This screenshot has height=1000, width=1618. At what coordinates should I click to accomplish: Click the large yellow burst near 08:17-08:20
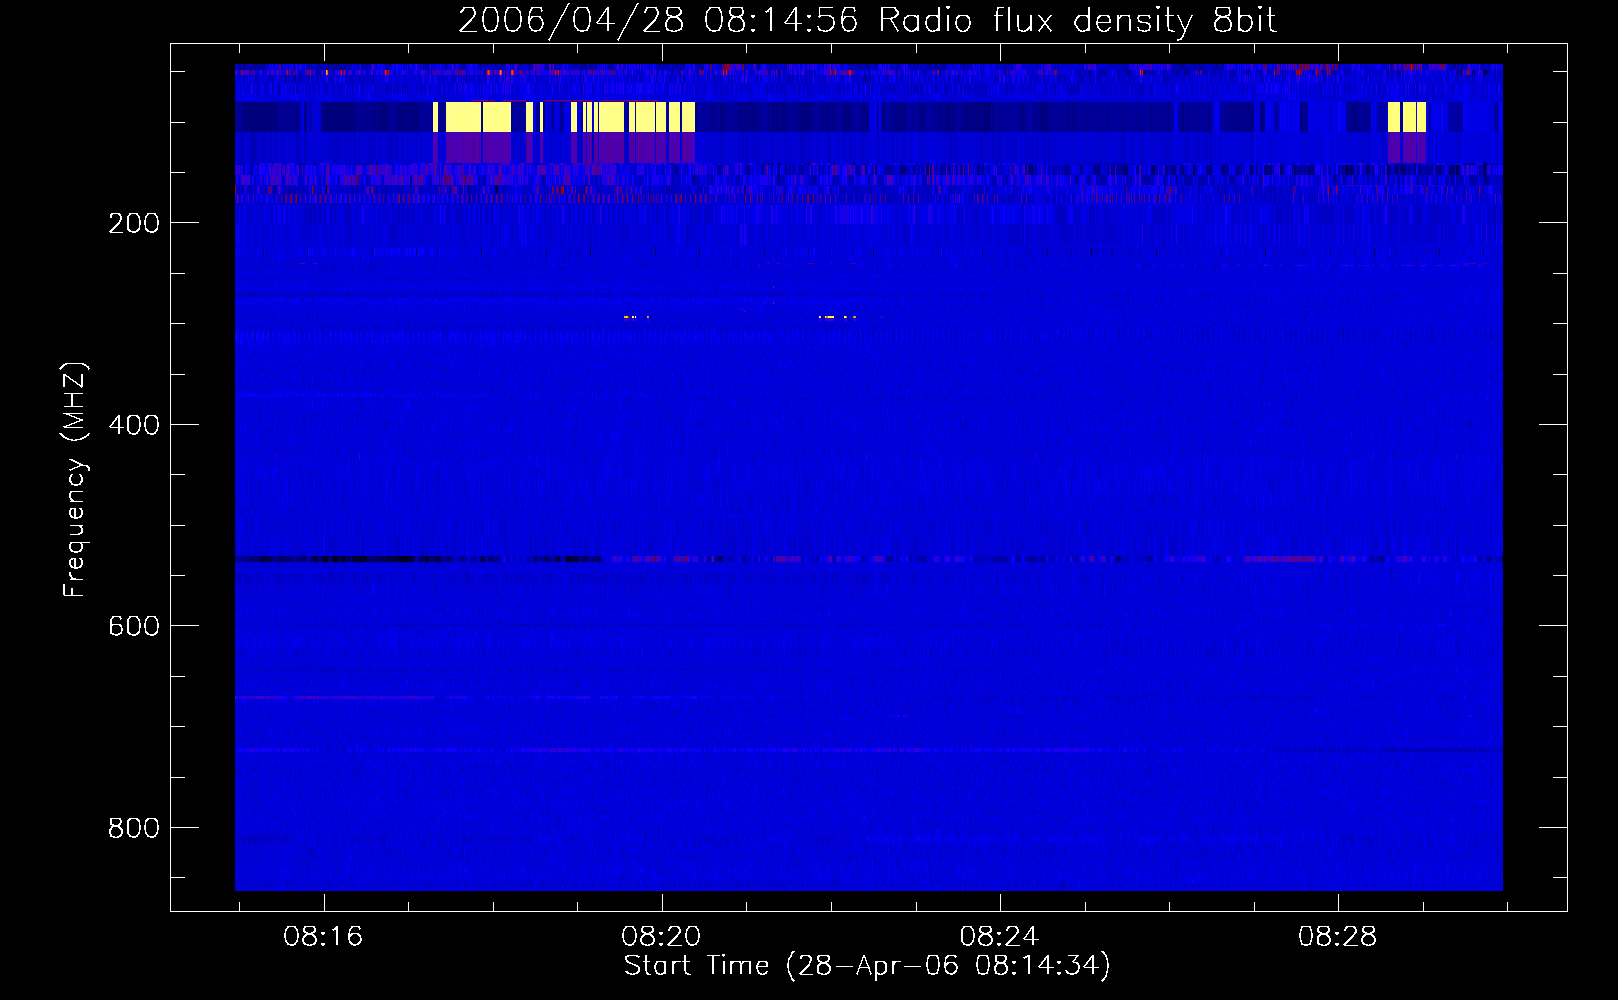click(x=564, y=117)
